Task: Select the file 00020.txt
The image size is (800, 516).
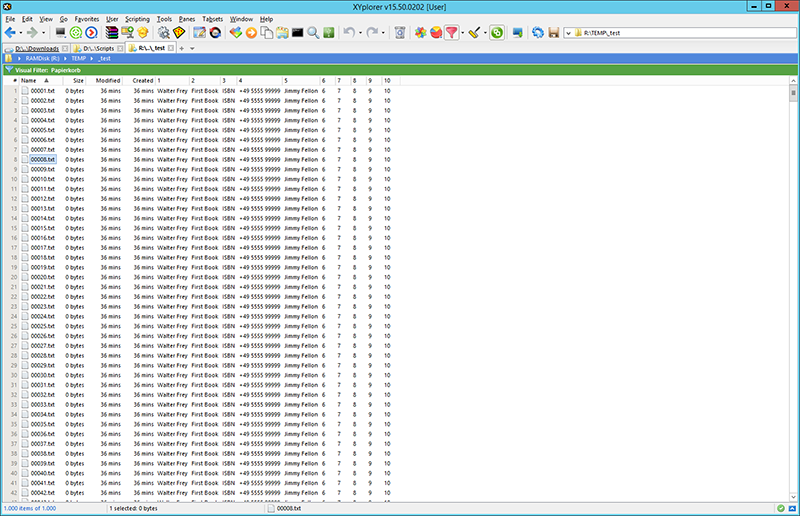Action: [42, 277]
